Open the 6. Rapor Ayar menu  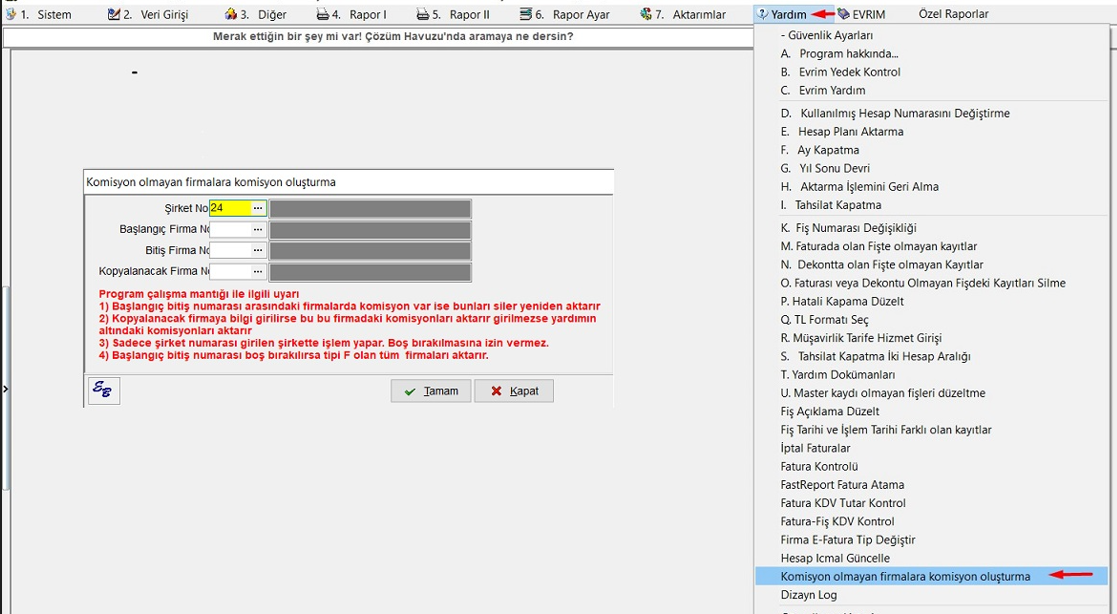[565, 14]
